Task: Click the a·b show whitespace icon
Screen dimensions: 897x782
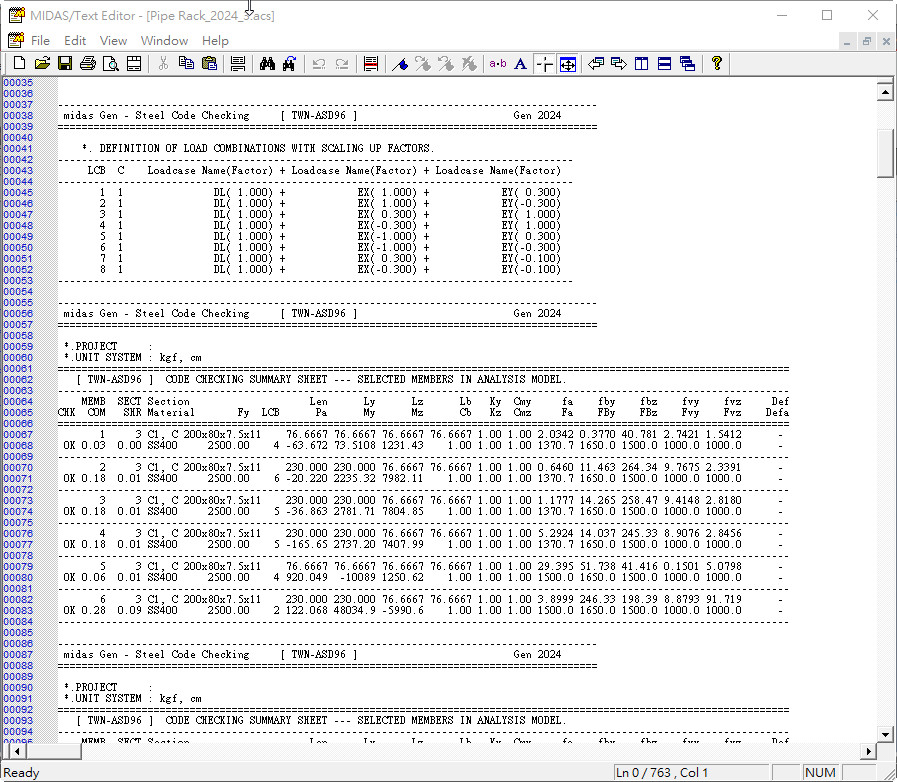Action: tap(498, 63)
